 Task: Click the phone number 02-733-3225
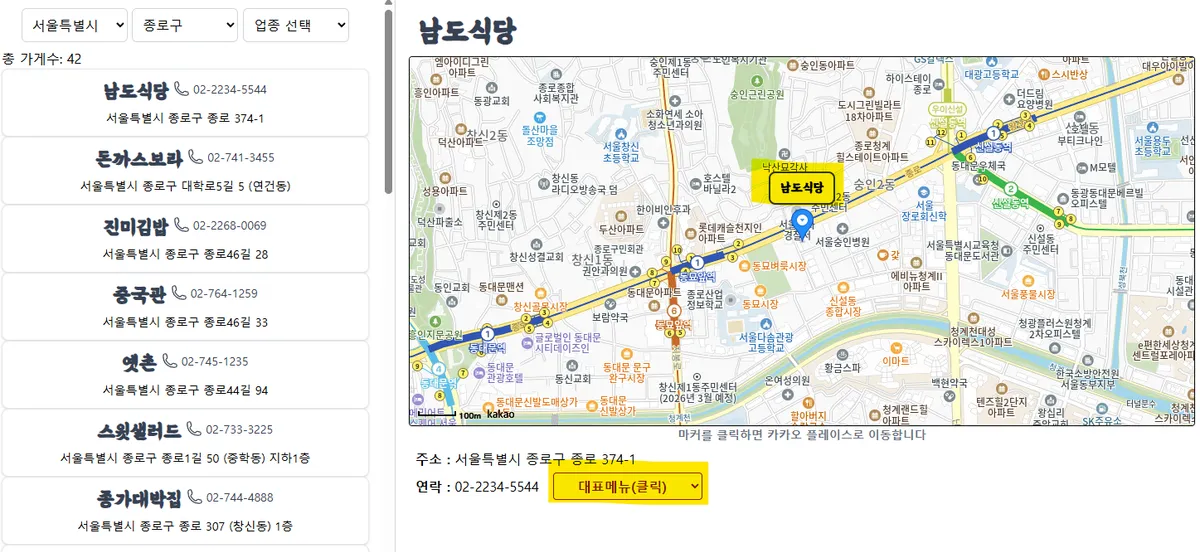[x=240, y=430]
